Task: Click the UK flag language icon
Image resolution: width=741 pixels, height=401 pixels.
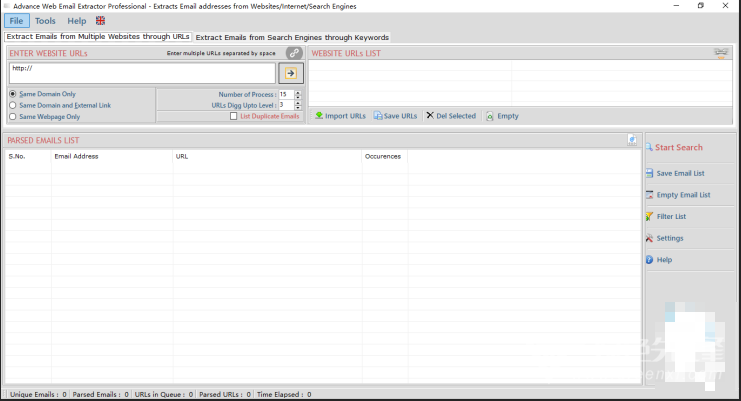Action: 100,20
